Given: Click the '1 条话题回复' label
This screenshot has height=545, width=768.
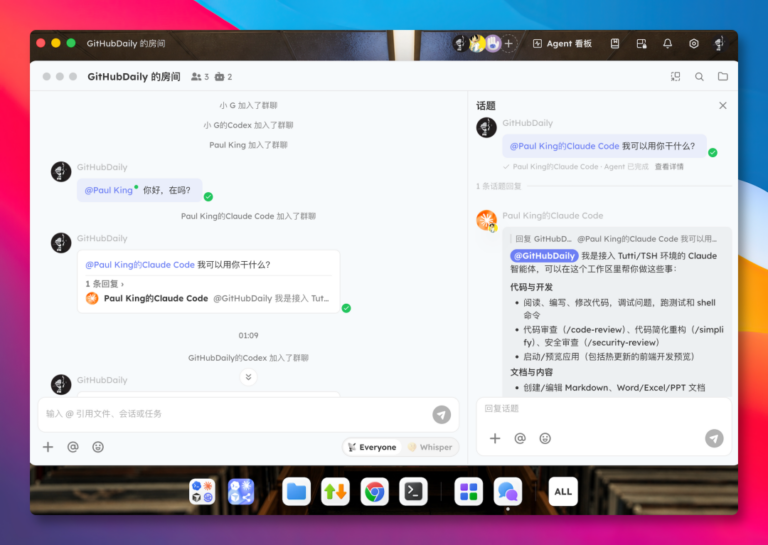Looking at the screenshot, I should [499, 186].
